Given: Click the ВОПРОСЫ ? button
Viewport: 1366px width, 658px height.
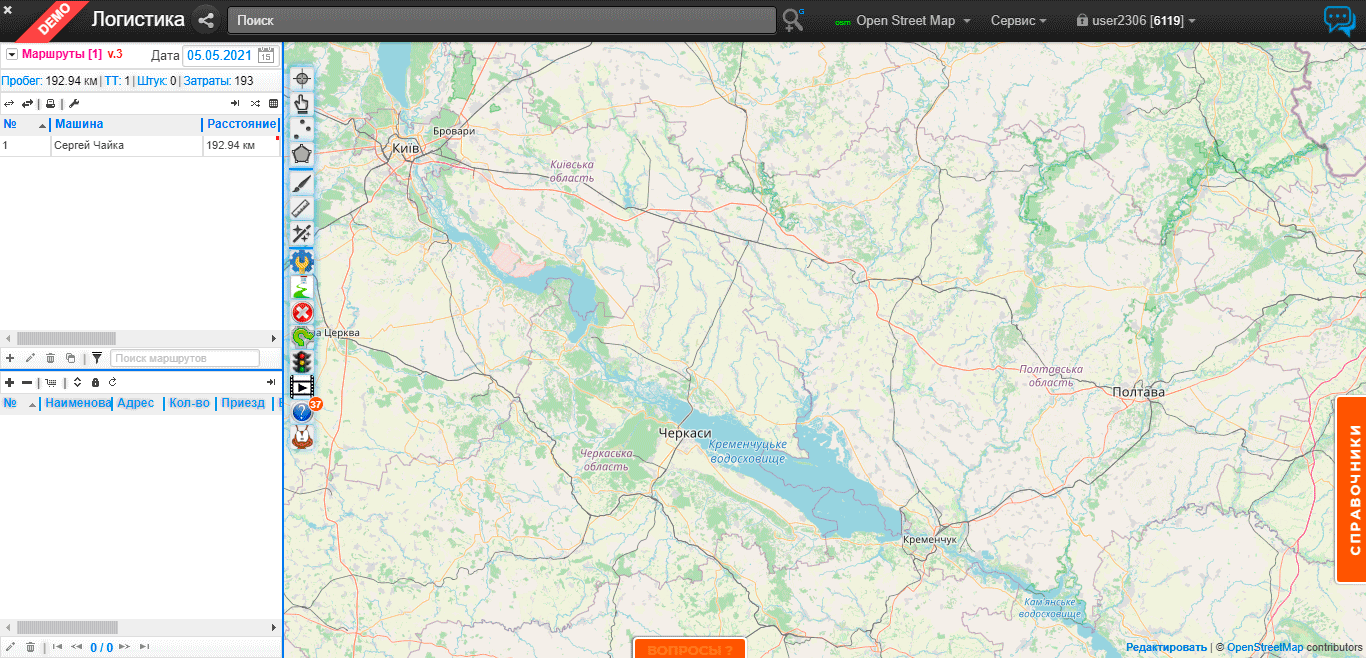Looking at the screenshot, I should (x=689, y=649).
